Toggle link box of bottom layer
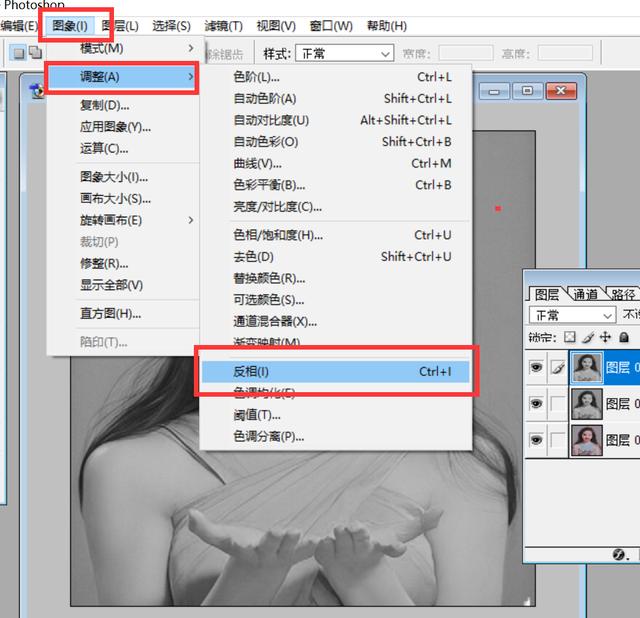 (558, 440)
